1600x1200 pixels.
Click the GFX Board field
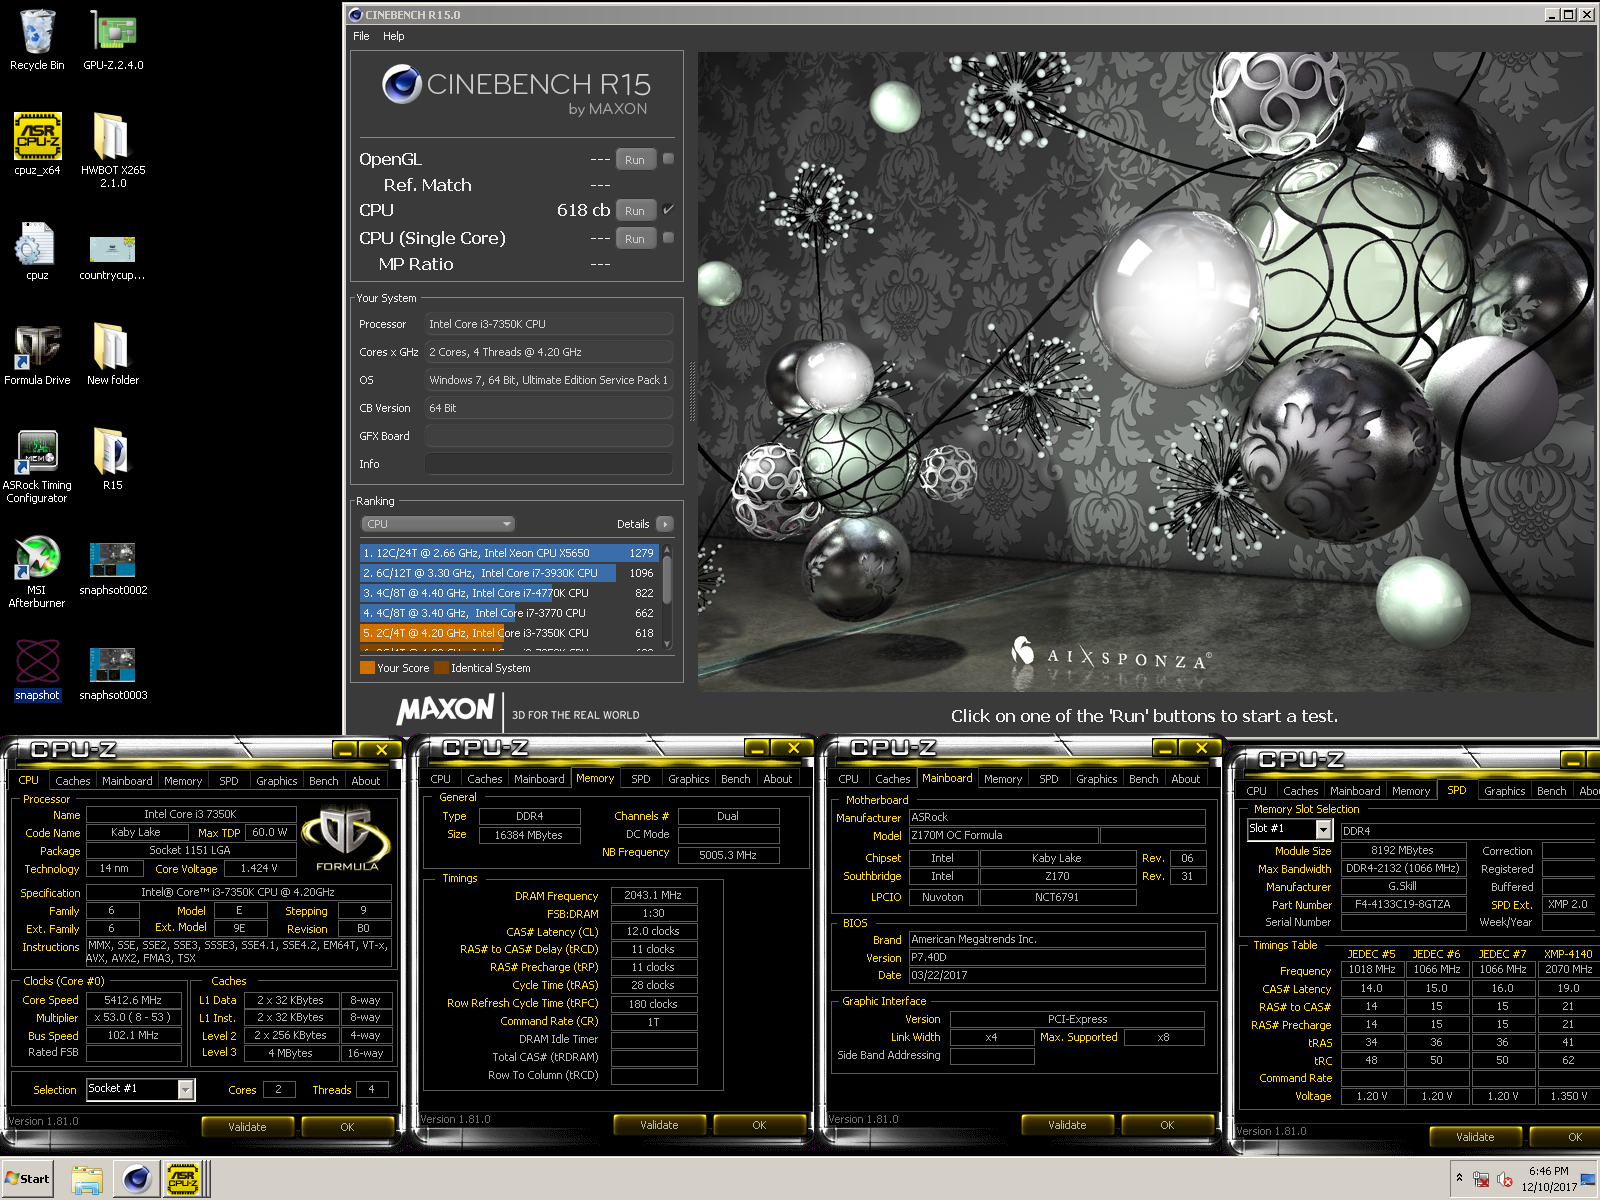(x=549, y=436)
